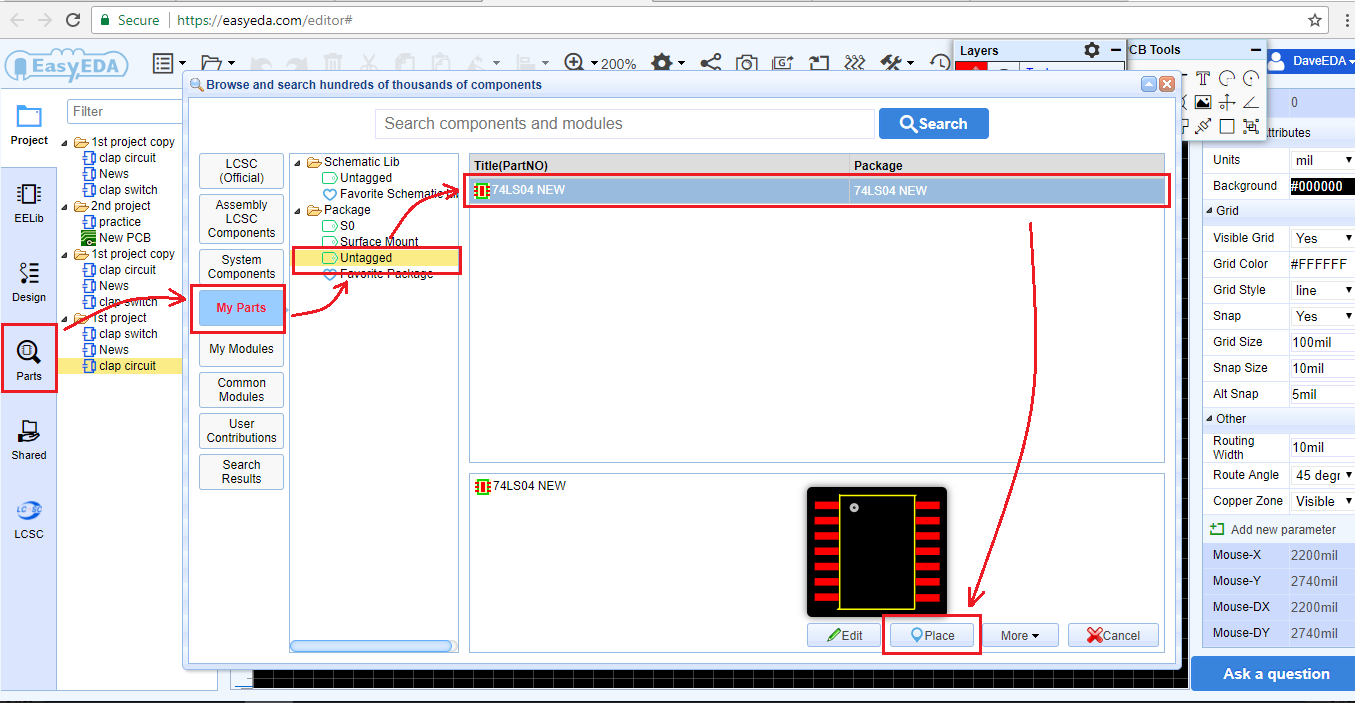Click the project Filter input field
The width and height of the screenshot is (1355, 703).
click(125, 111)
